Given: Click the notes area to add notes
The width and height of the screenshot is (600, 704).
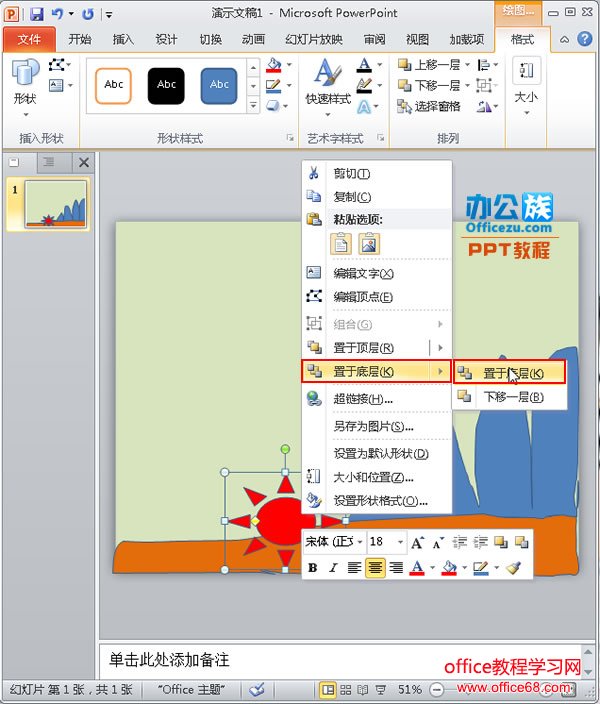Looking at the screenshot, I should click(x=339, y=660).
